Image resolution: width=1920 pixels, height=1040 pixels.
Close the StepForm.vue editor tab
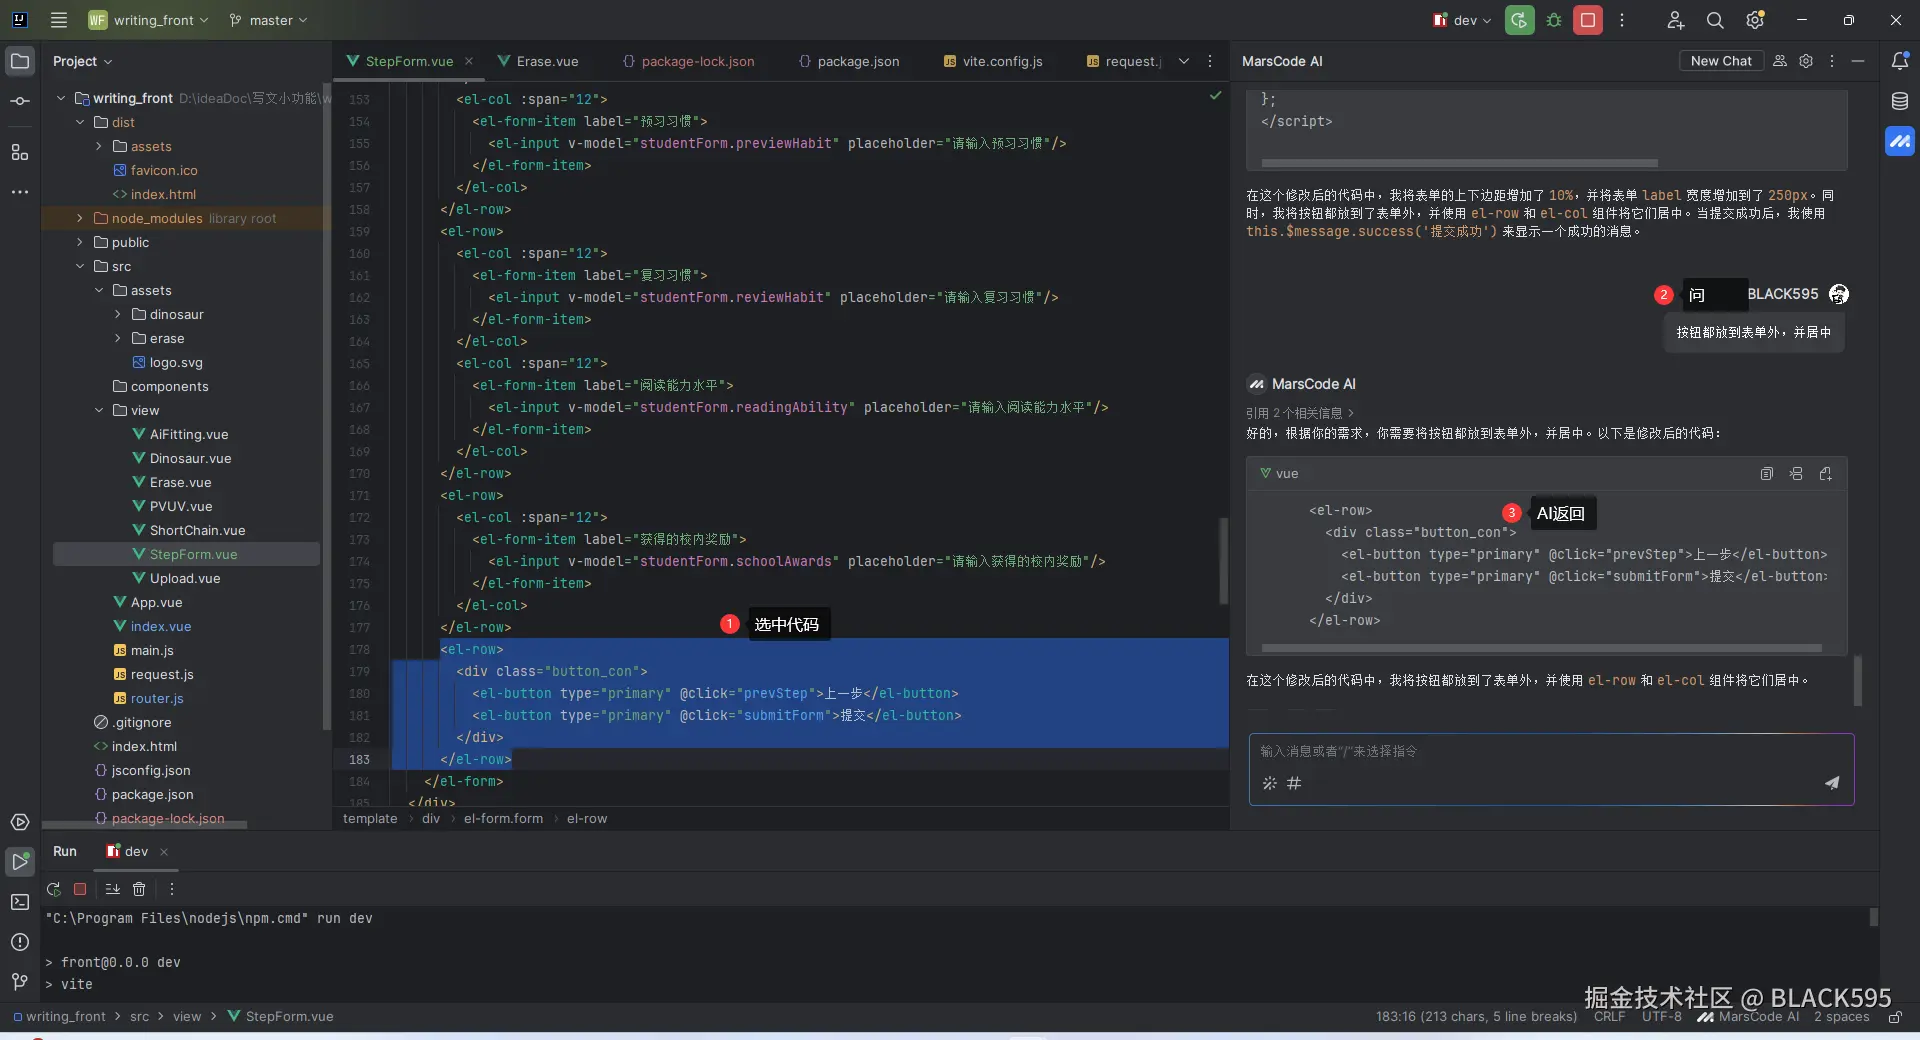click(469, 61)
